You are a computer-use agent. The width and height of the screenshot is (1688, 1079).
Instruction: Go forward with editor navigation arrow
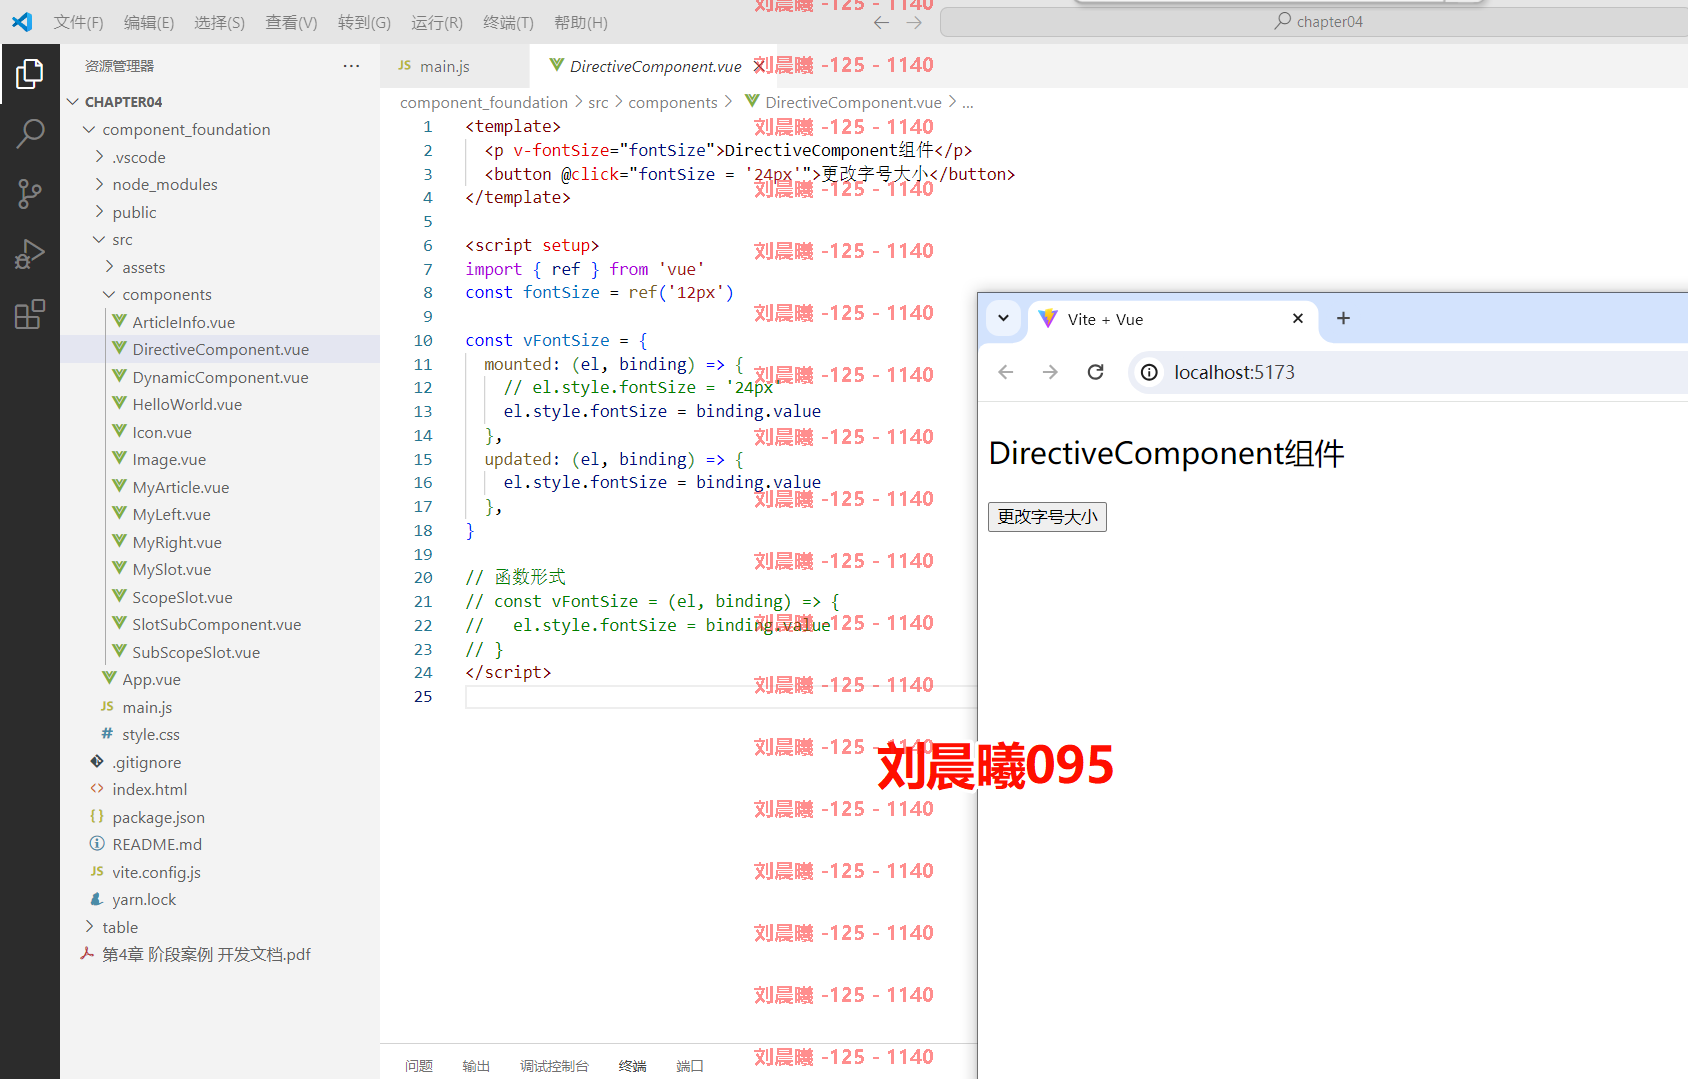tap(914, 22)
